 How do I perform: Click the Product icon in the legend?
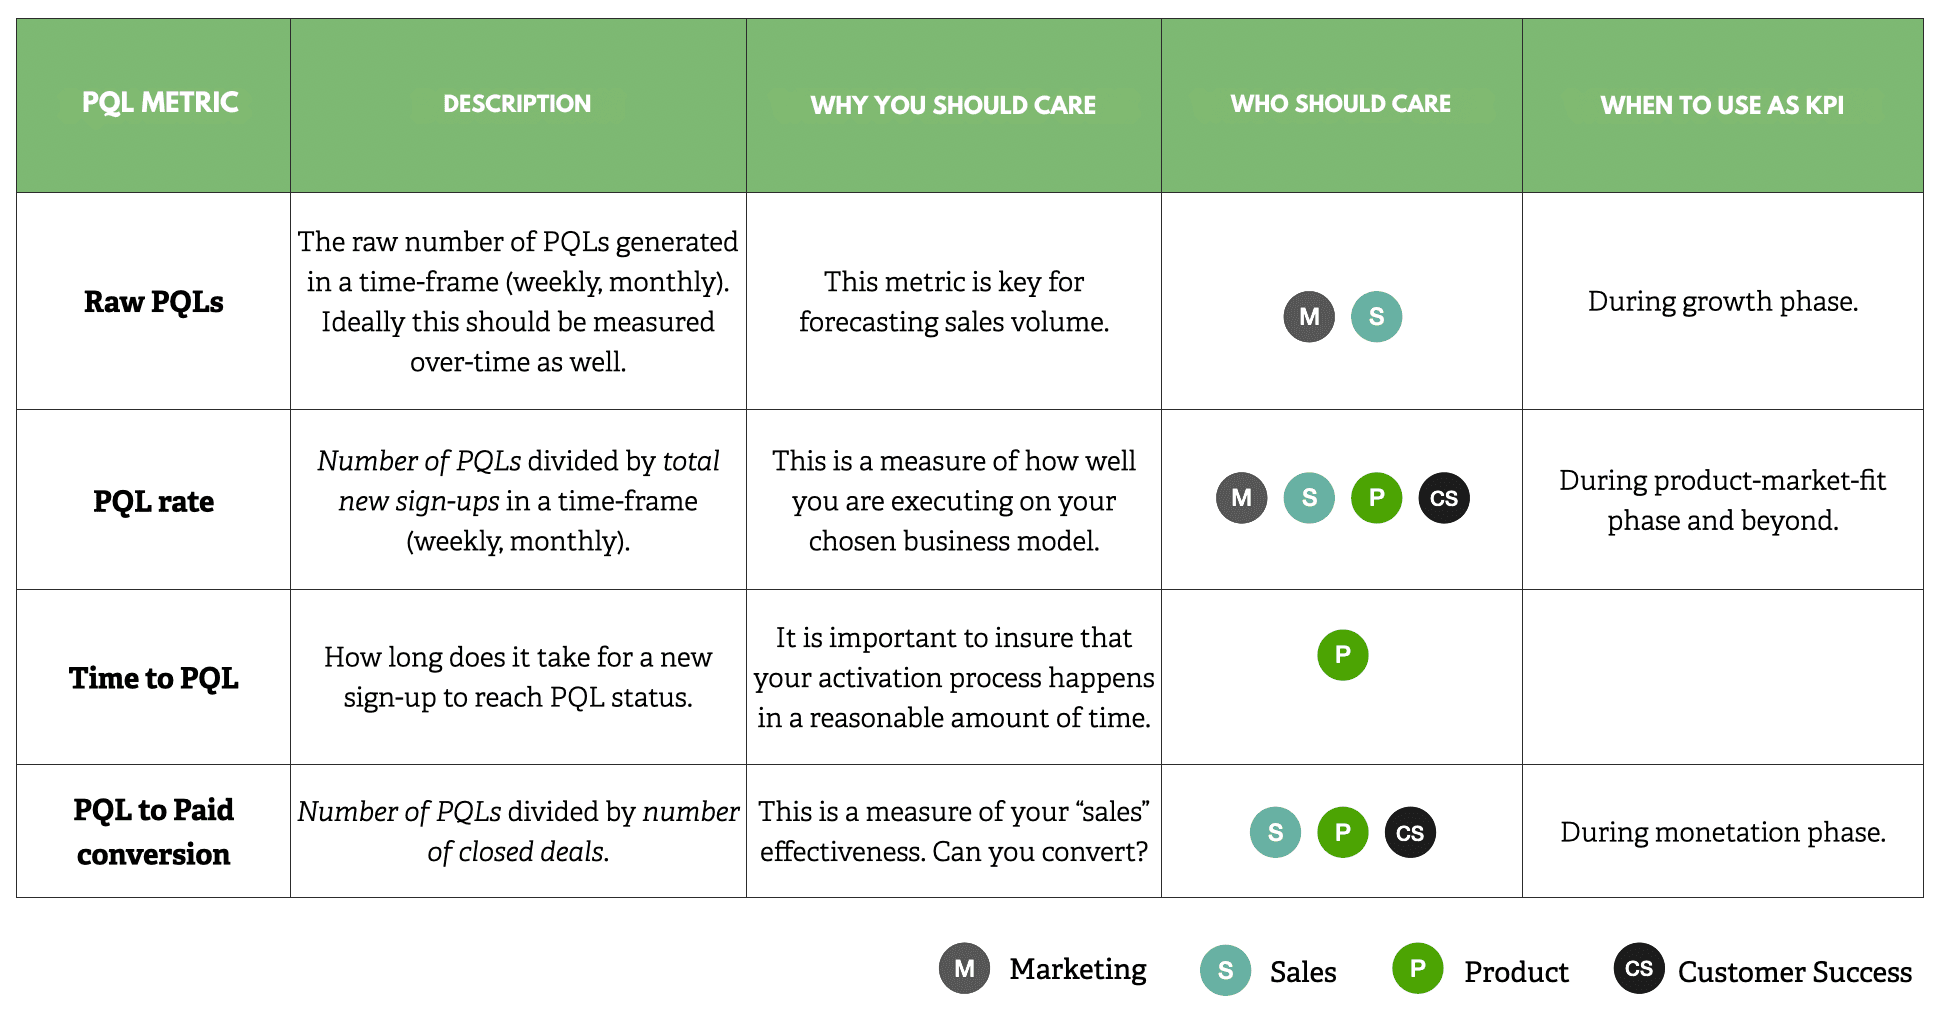pos(1417,968)
